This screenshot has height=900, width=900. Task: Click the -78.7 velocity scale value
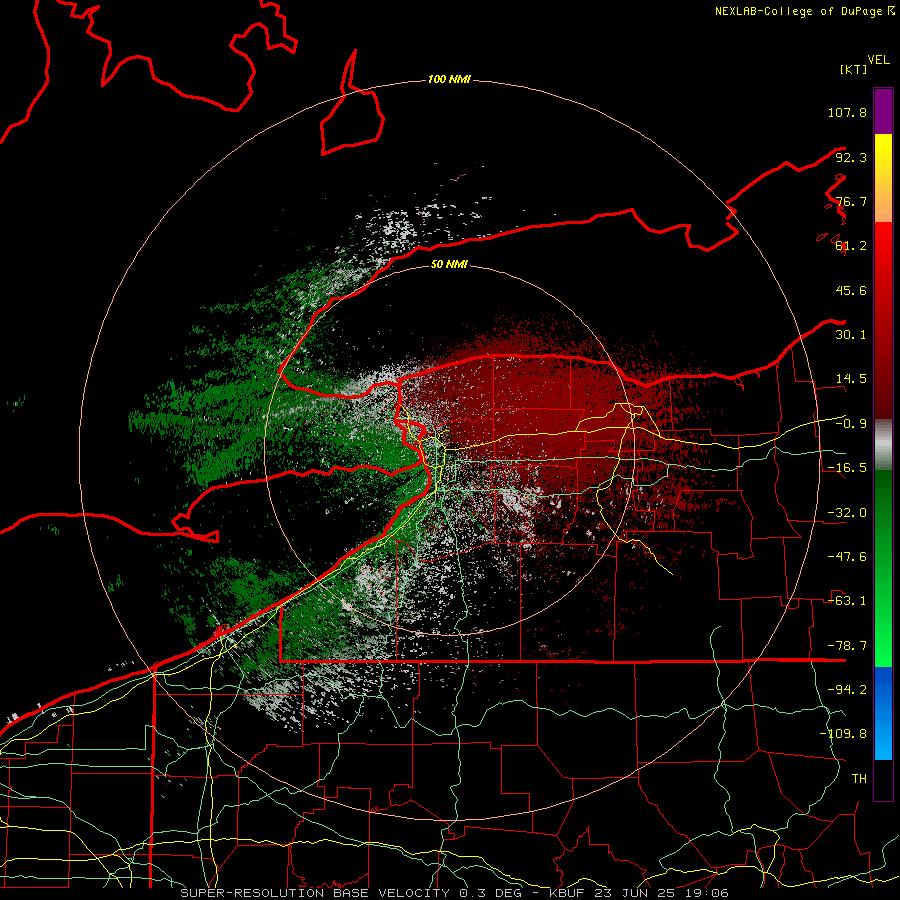point(847,646)
